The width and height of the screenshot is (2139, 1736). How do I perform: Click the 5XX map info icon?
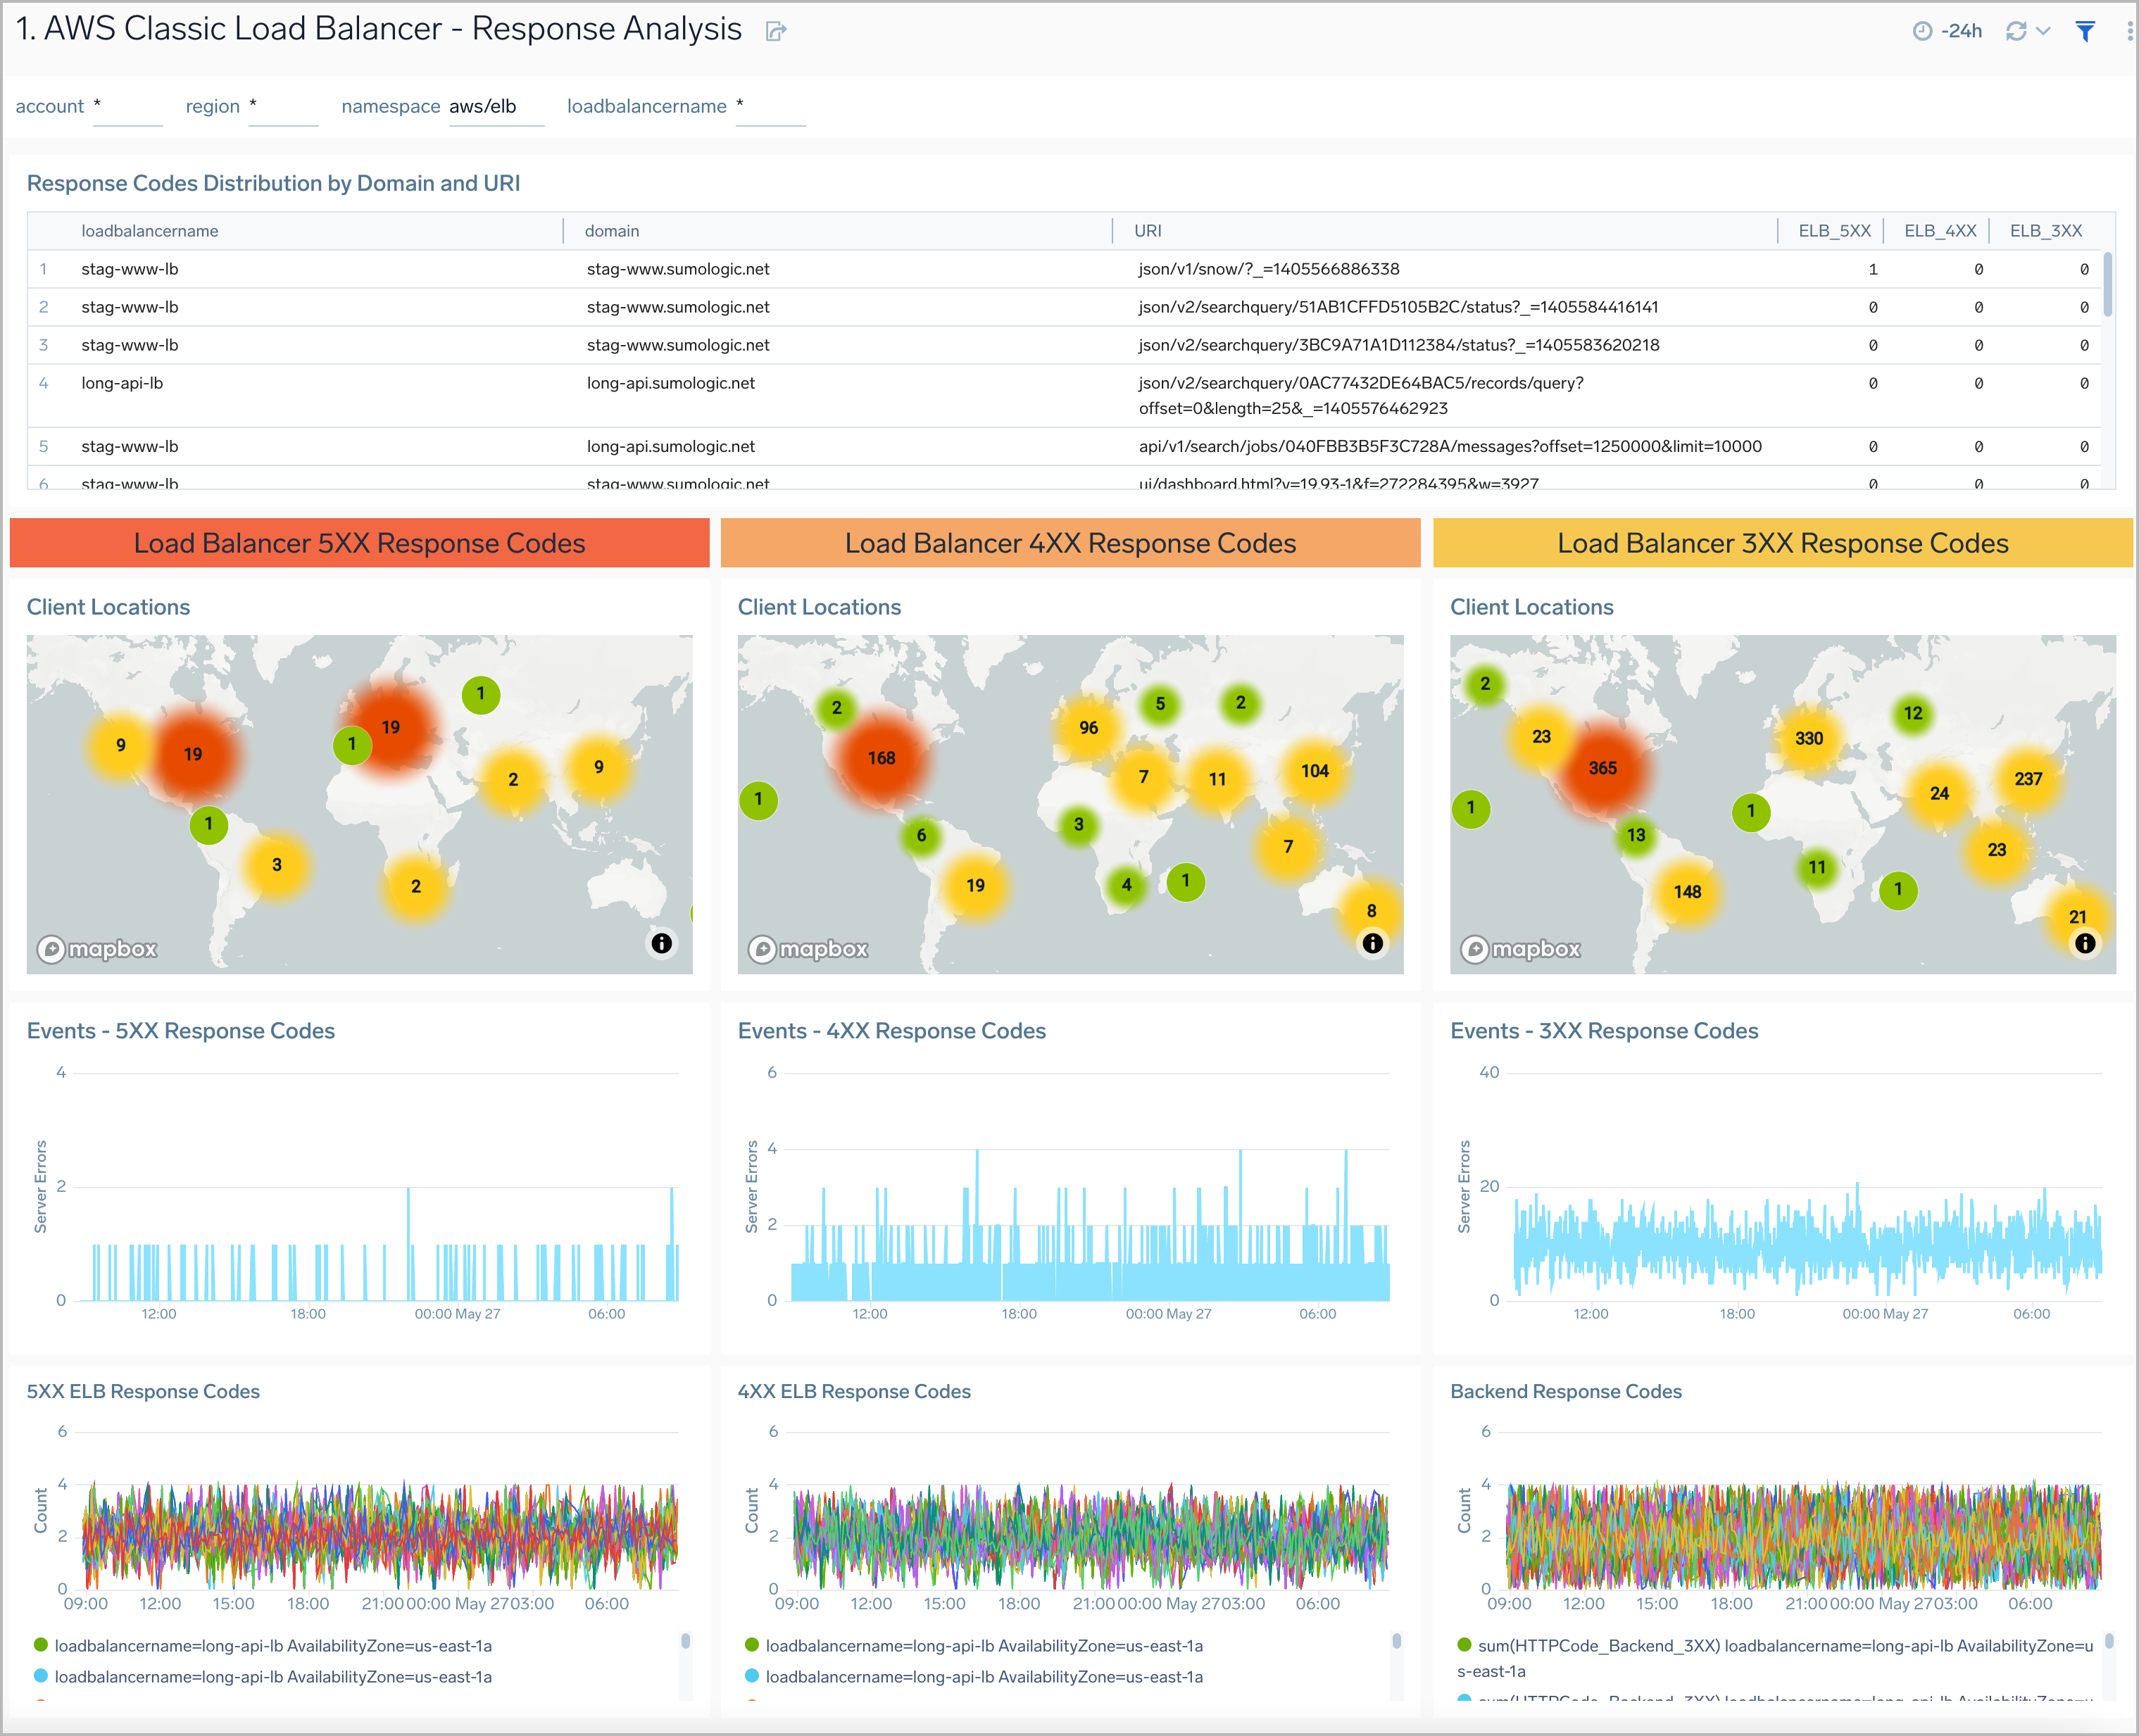(661, 943)
